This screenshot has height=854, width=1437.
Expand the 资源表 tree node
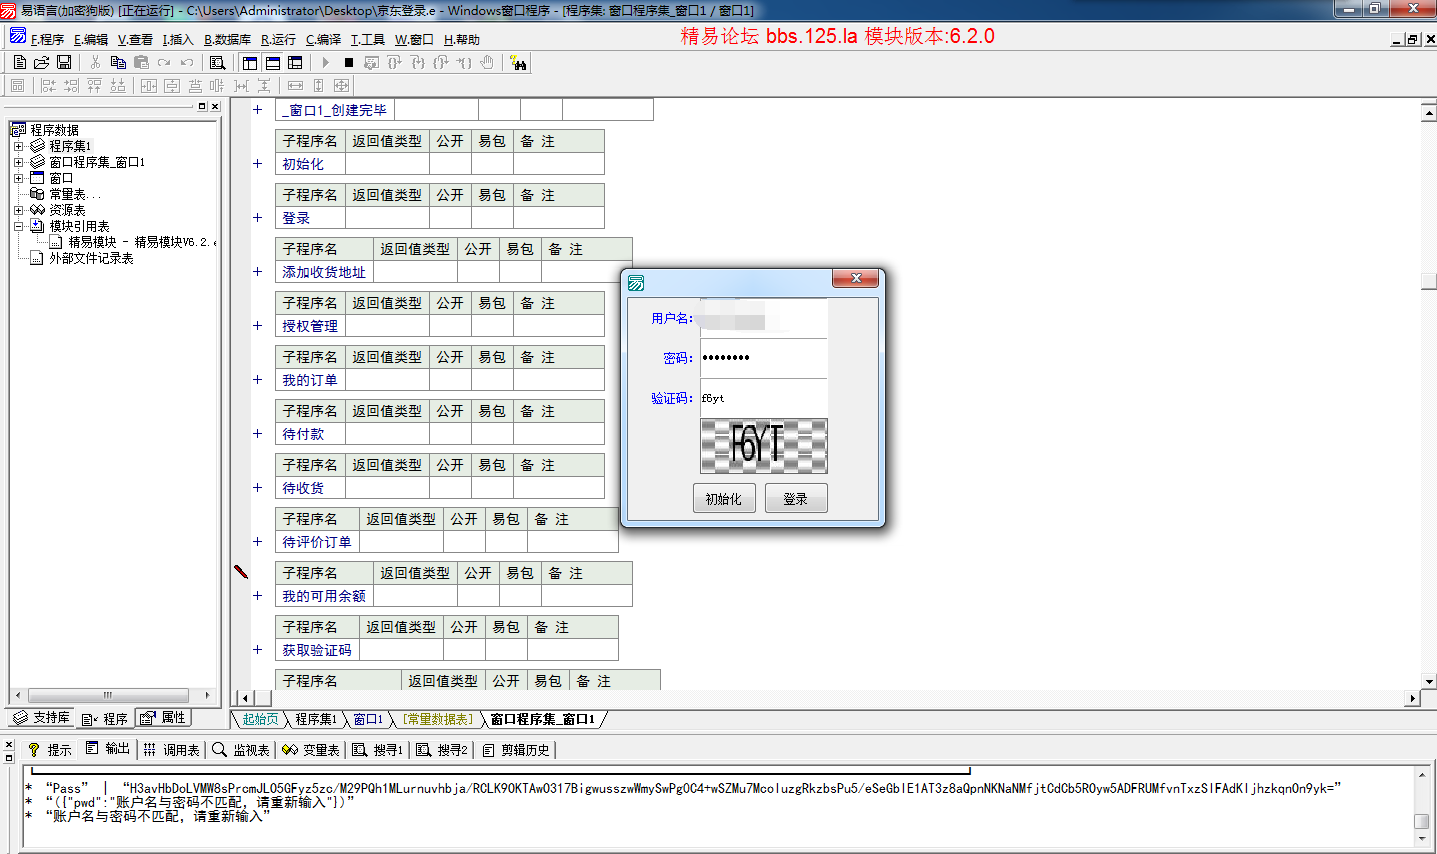pos(18,210)
